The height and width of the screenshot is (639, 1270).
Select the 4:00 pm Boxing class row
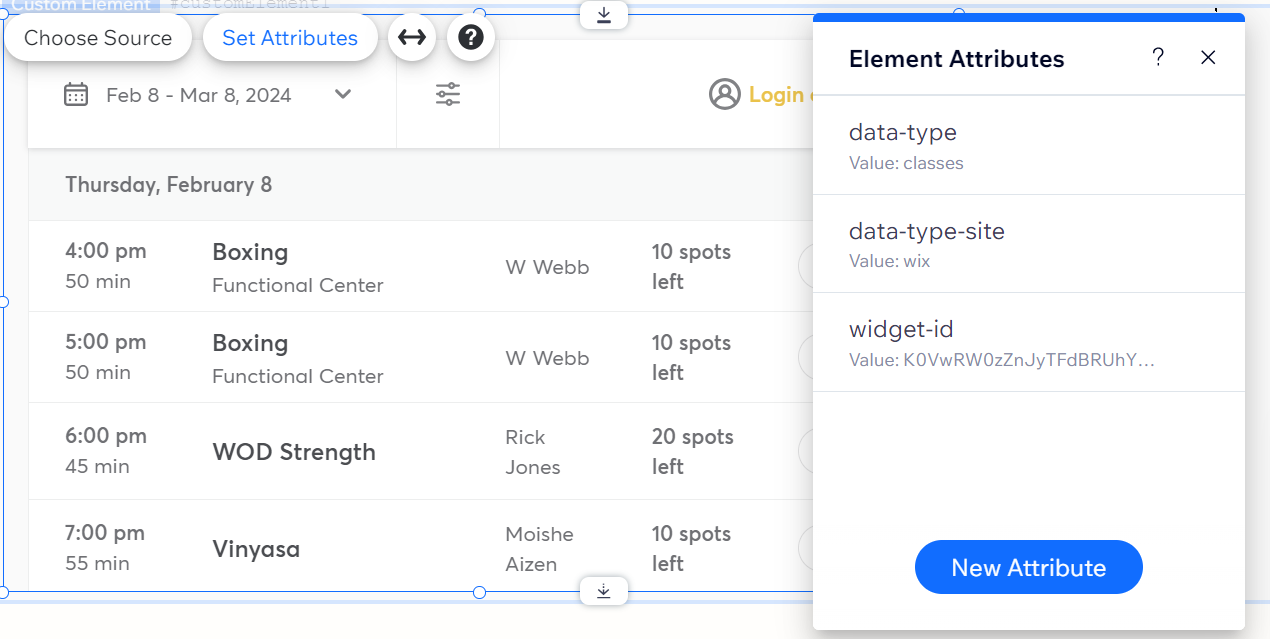400,267
